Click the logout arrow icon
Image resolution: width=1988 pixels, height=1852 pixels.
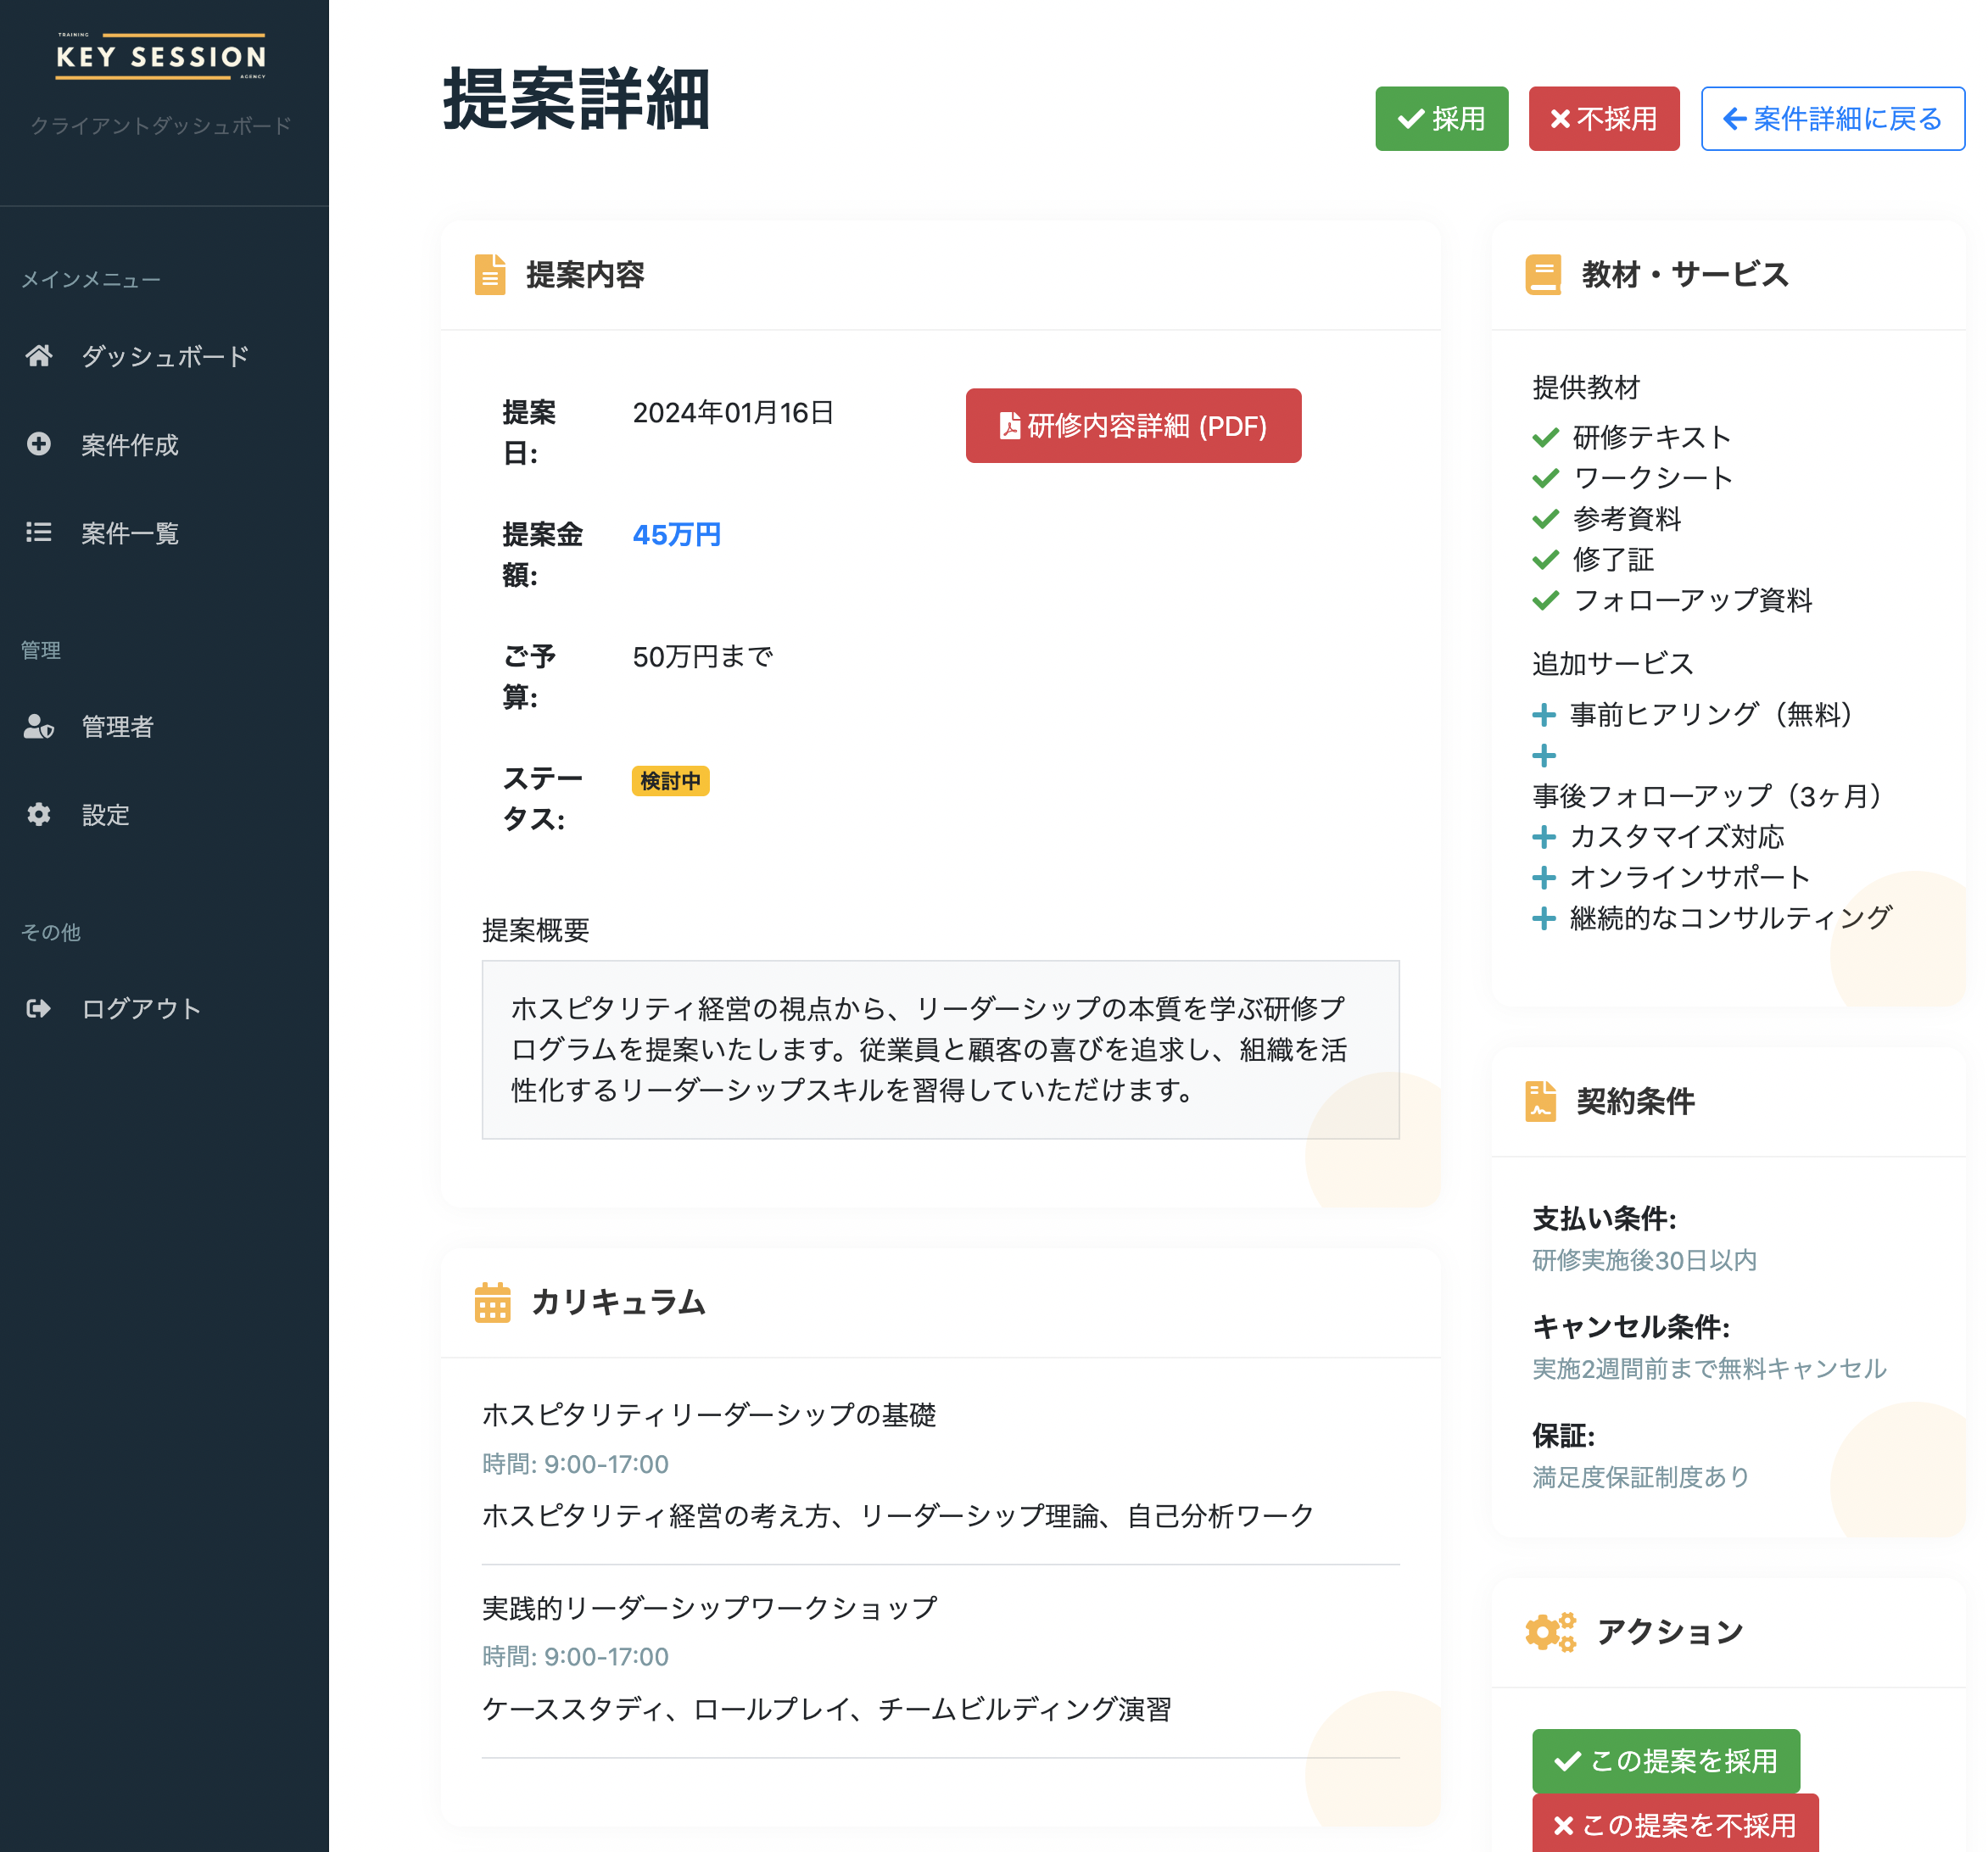(x=39, y=1008)
